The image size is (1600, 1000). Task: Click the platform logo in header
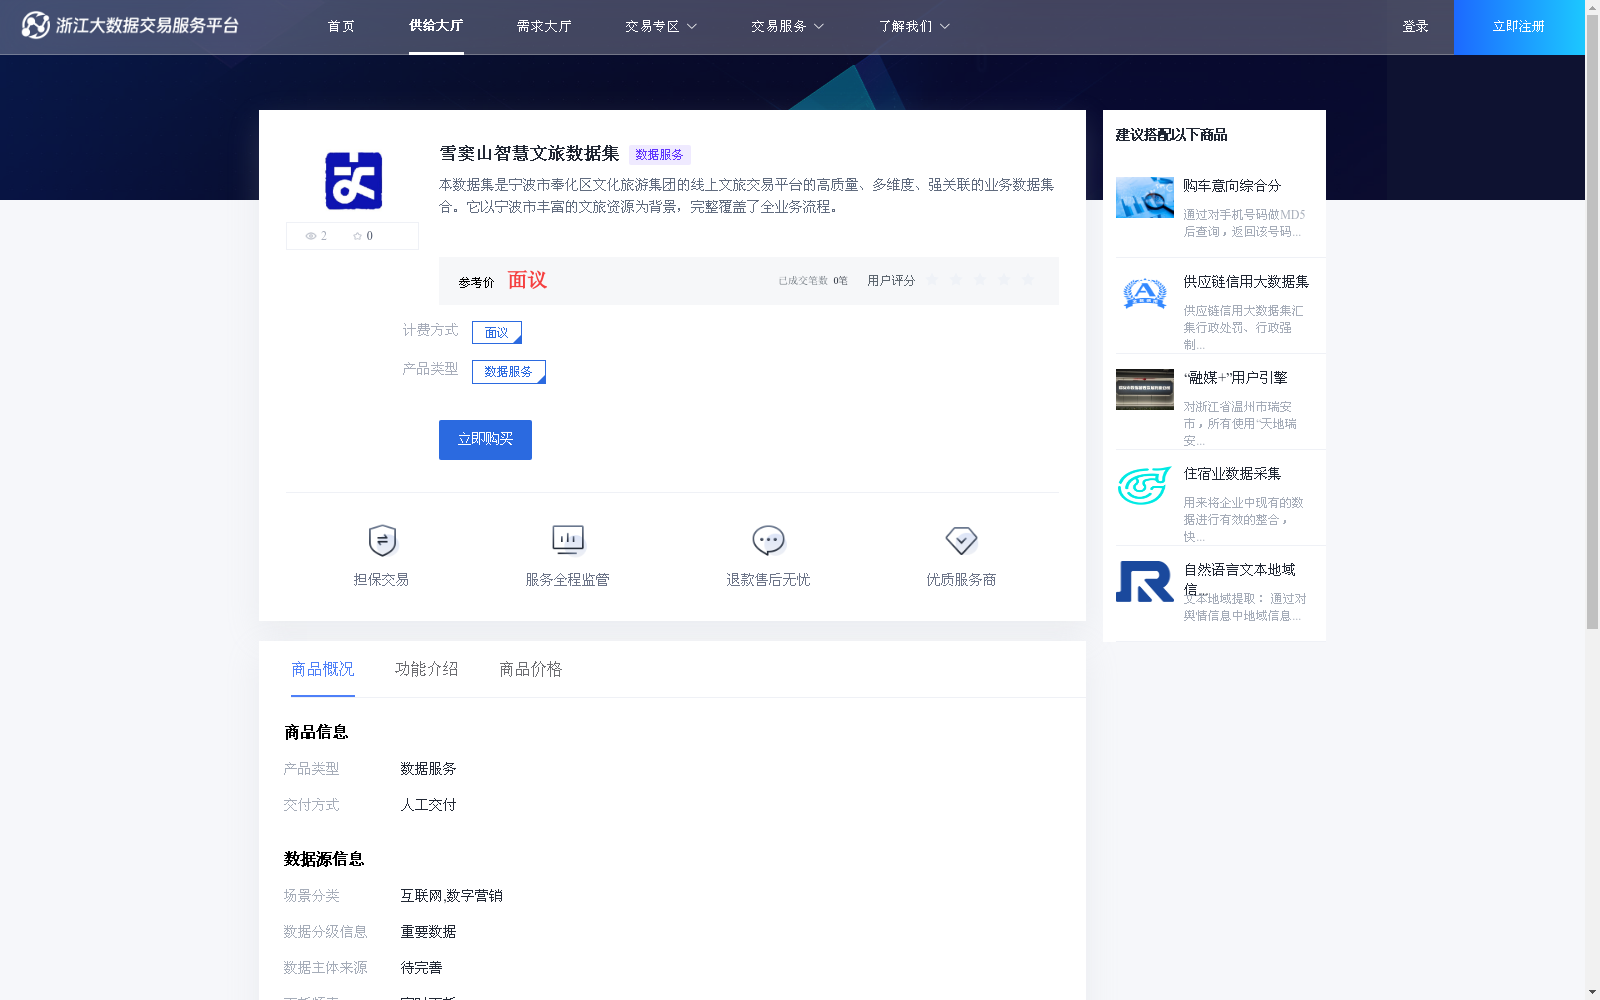point(130,25)
